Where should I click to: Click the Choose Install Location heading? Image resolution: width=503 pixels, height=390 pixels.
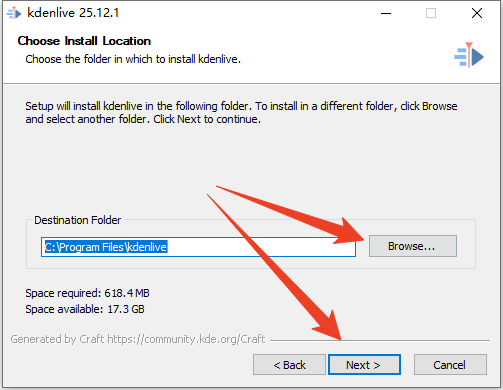[84, 41]
